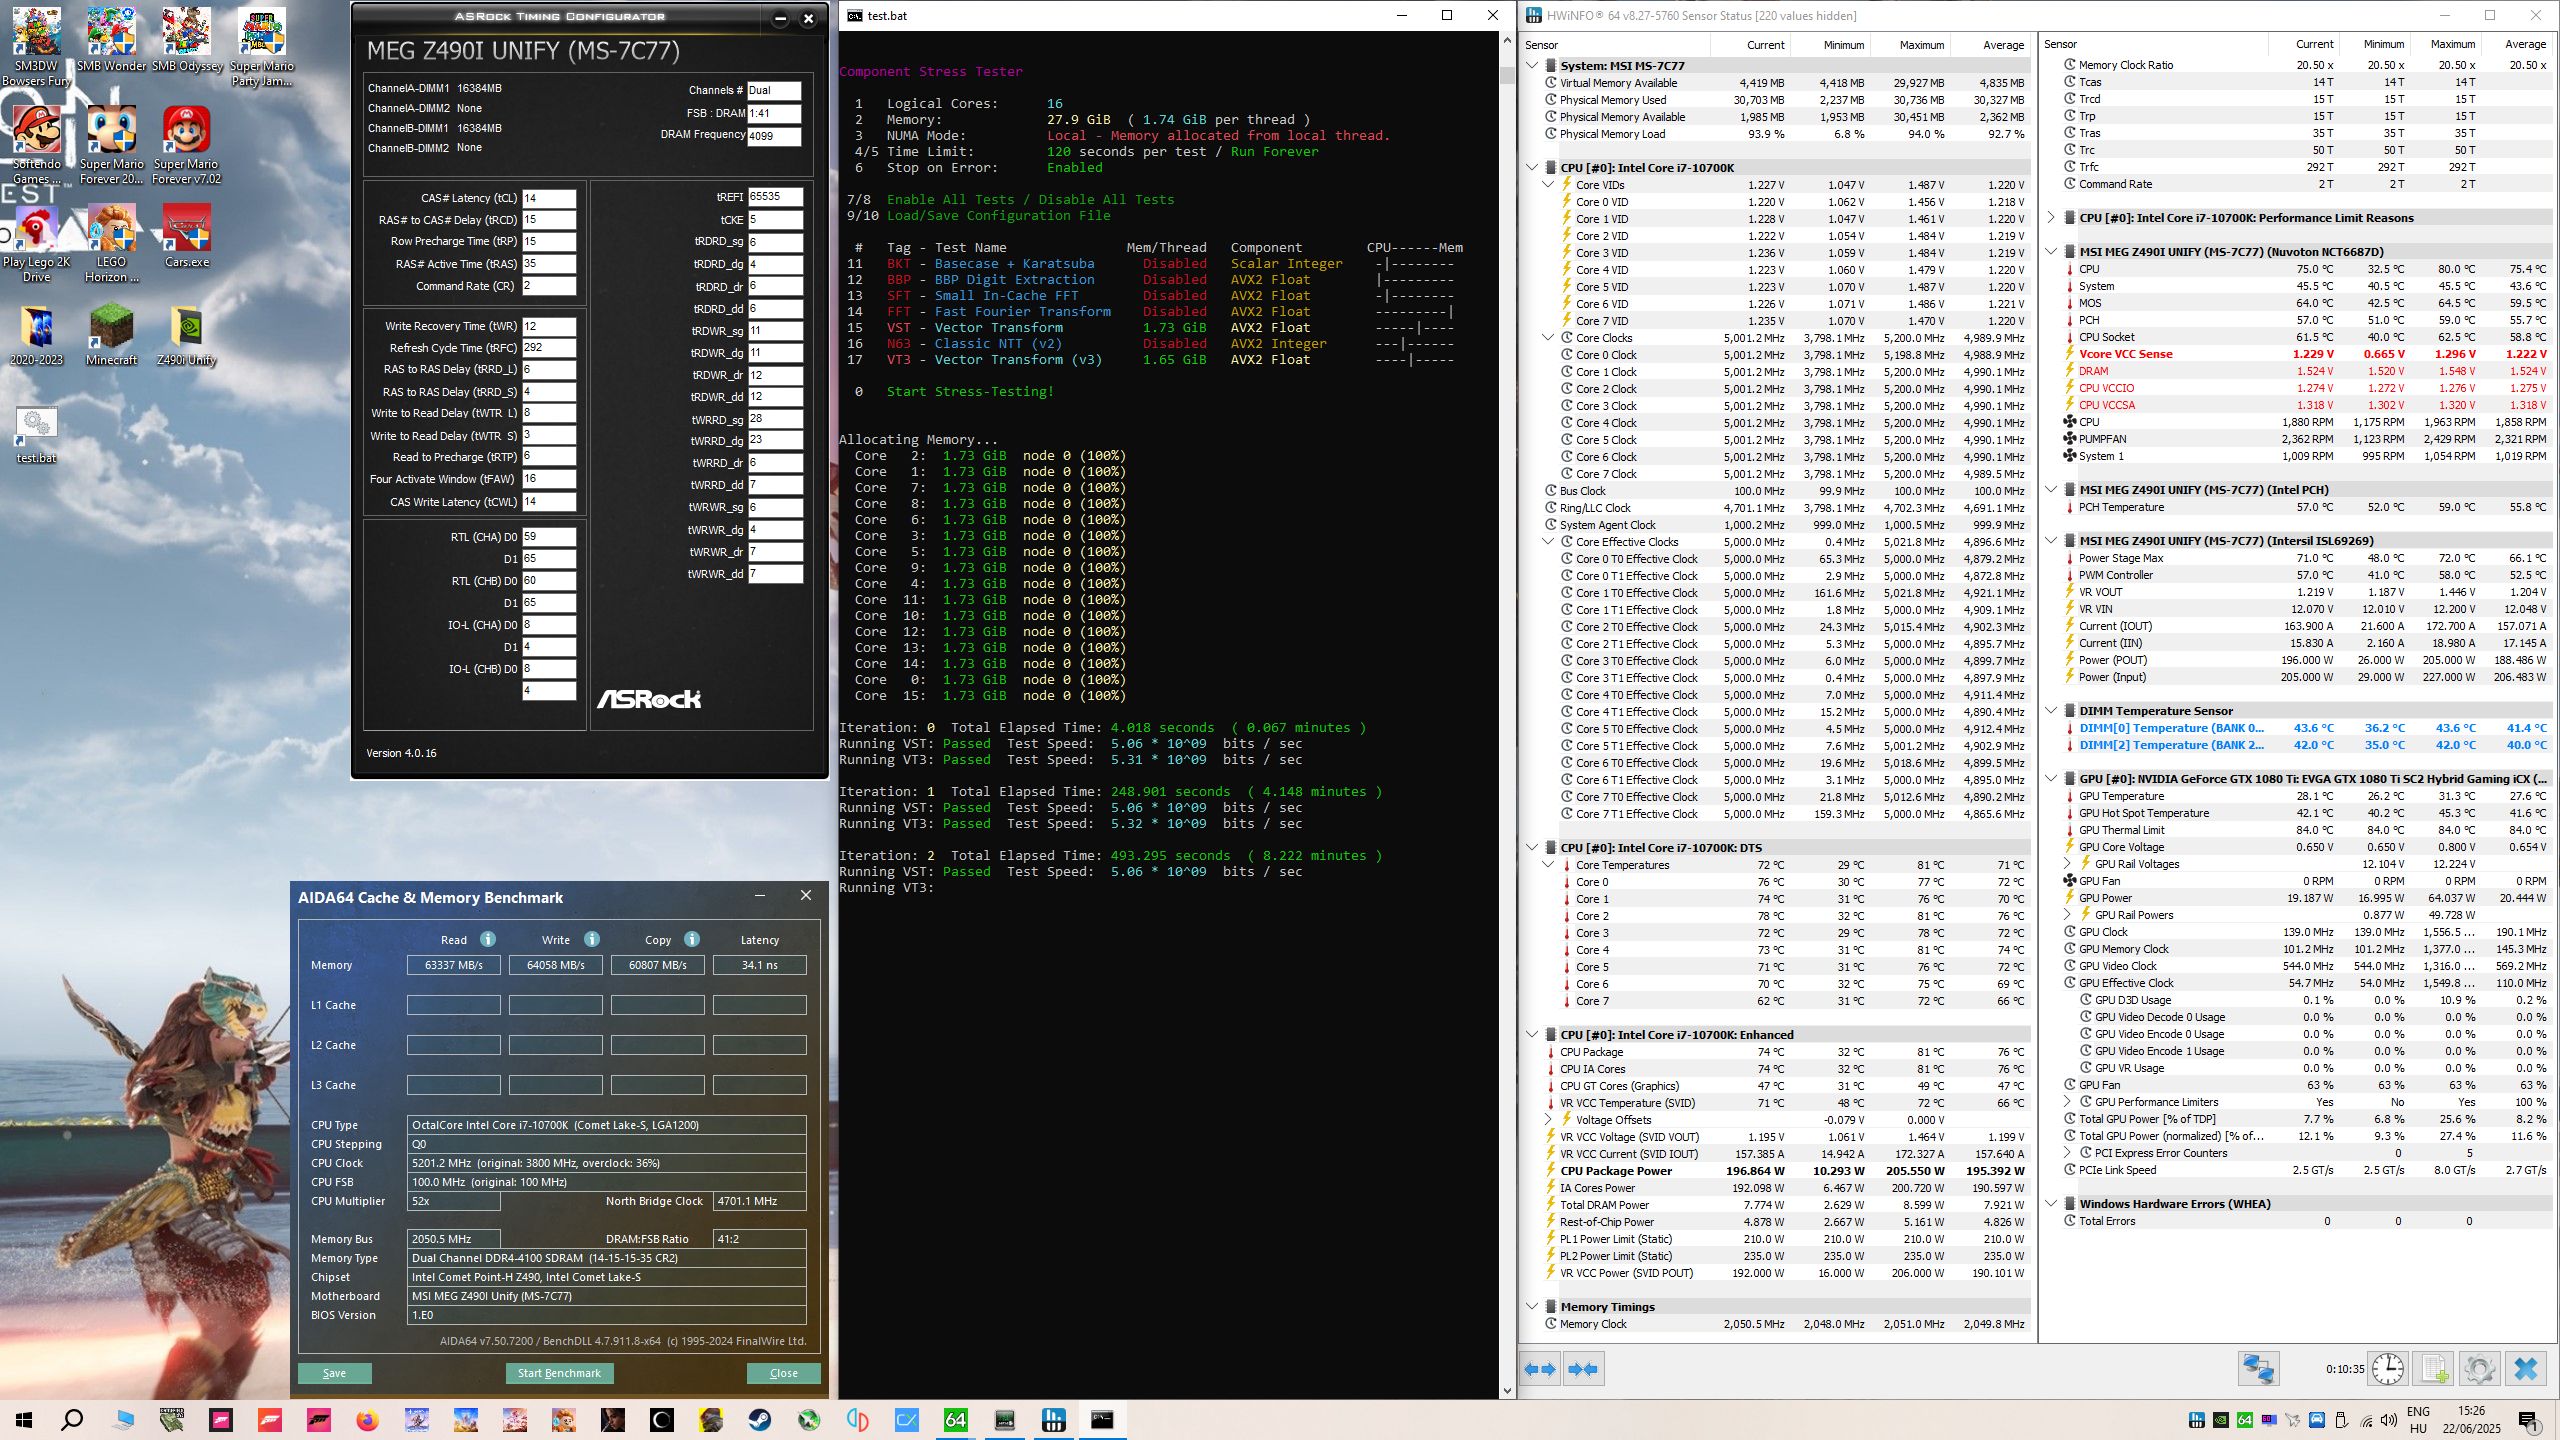Click Start Benchmark button

[x=559, y=1373]
